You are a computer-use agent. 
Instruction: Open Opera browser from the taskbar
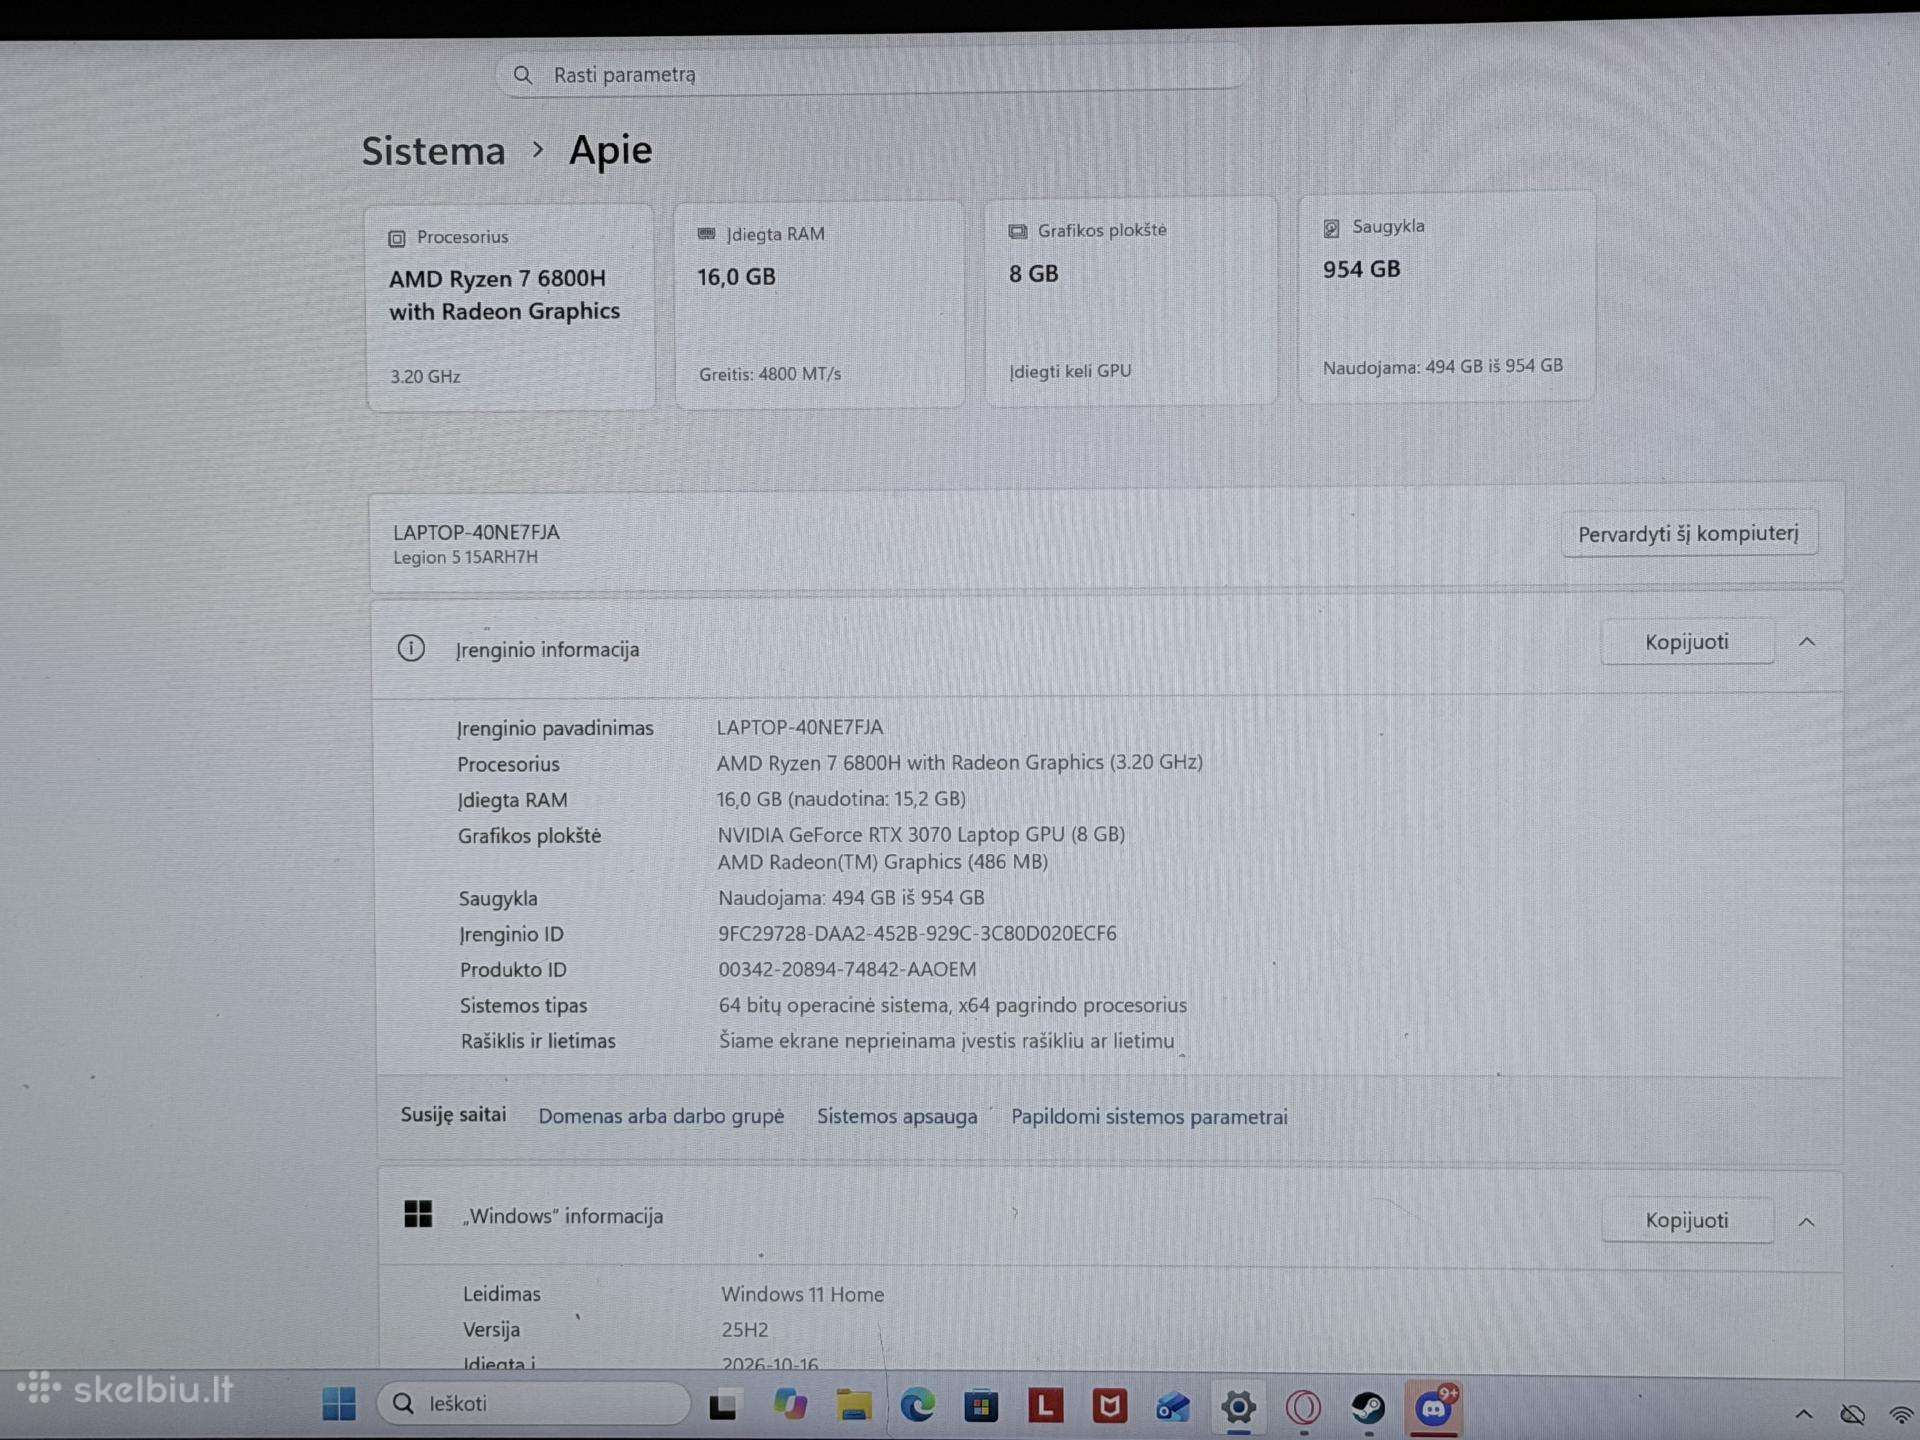click(x=1303, y=1408)
